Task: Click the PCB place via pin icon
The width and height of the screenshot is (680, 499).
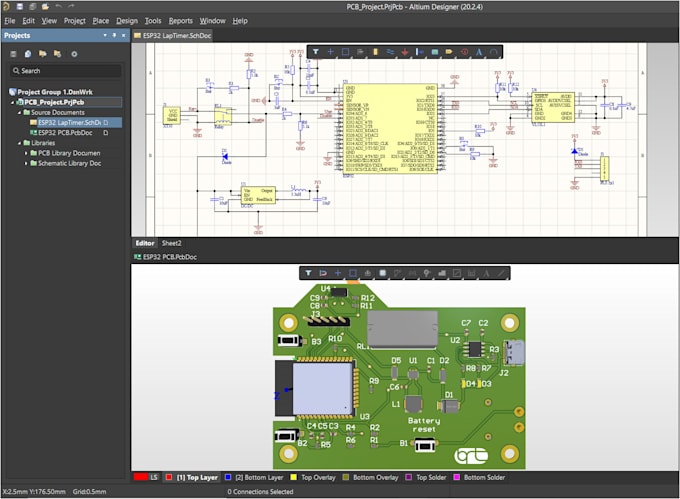Action: [427, 273]
